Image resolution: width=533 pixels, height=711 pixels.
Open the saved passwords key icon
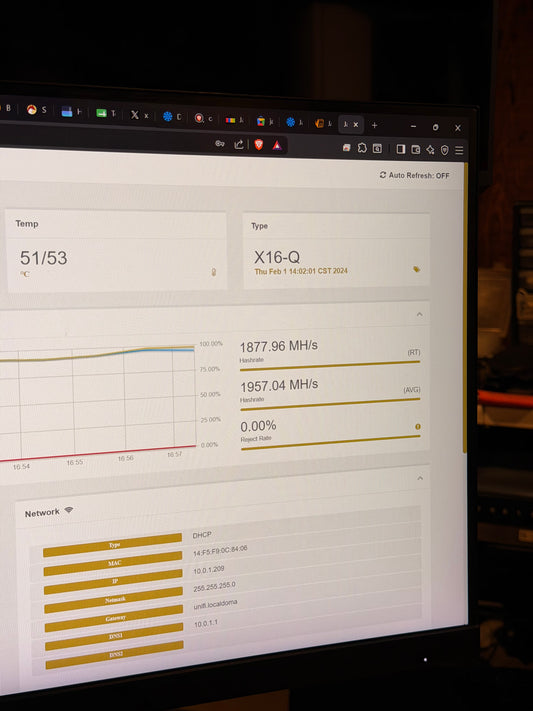click(220, 144)
